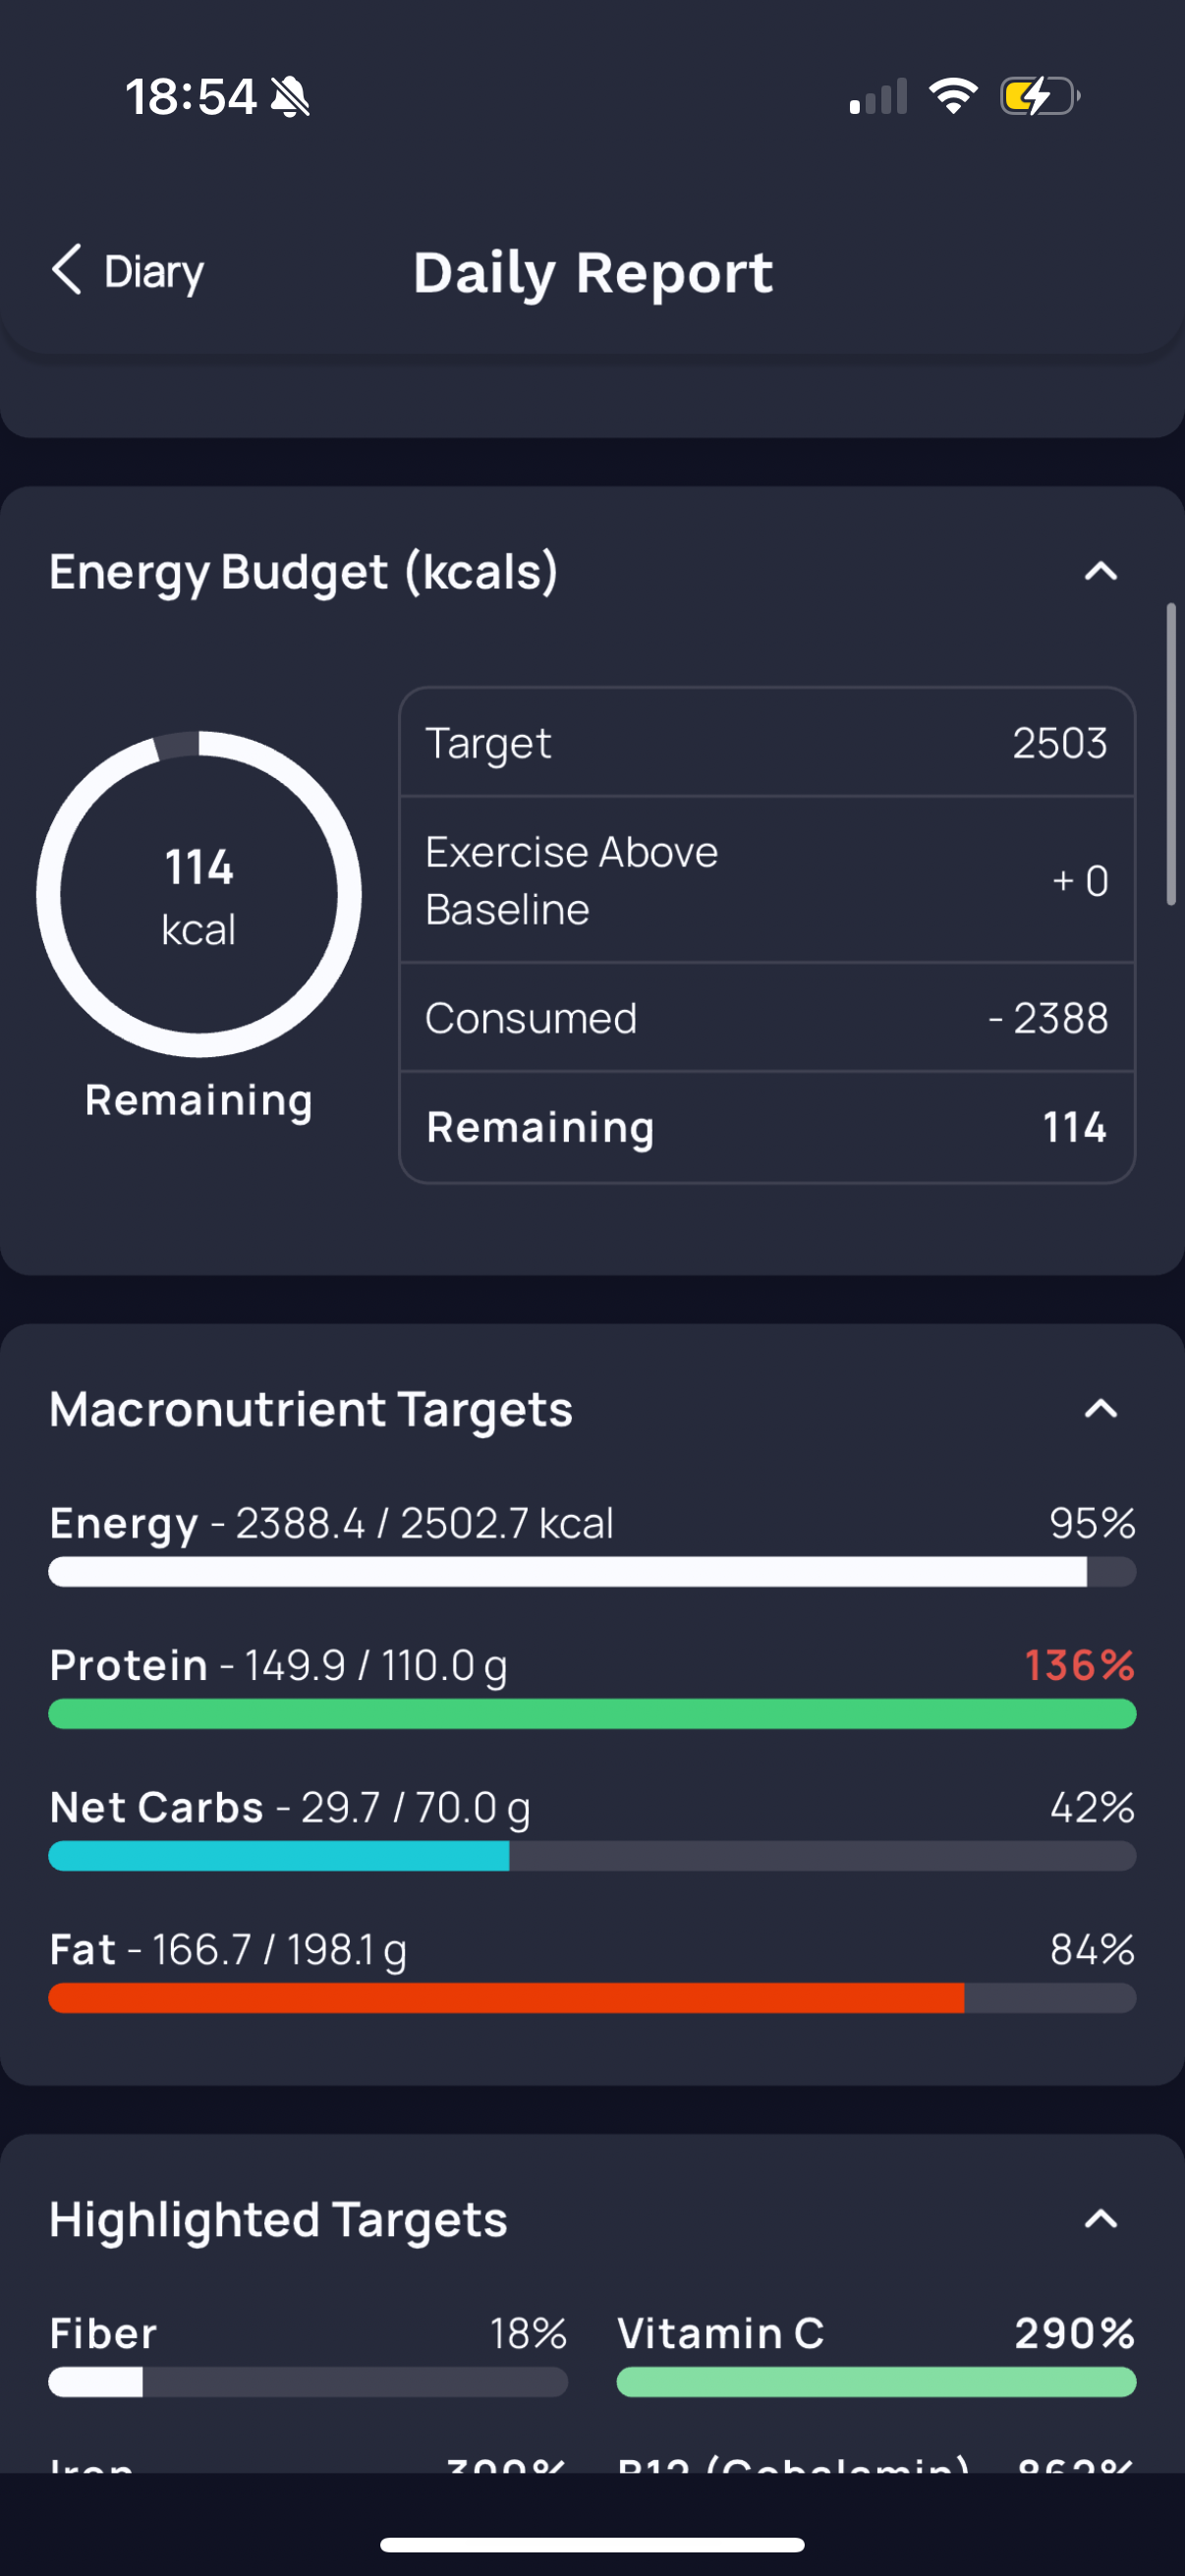
Task: Open the Consumed 2388 row
Action: click(x=767, y=1018)
